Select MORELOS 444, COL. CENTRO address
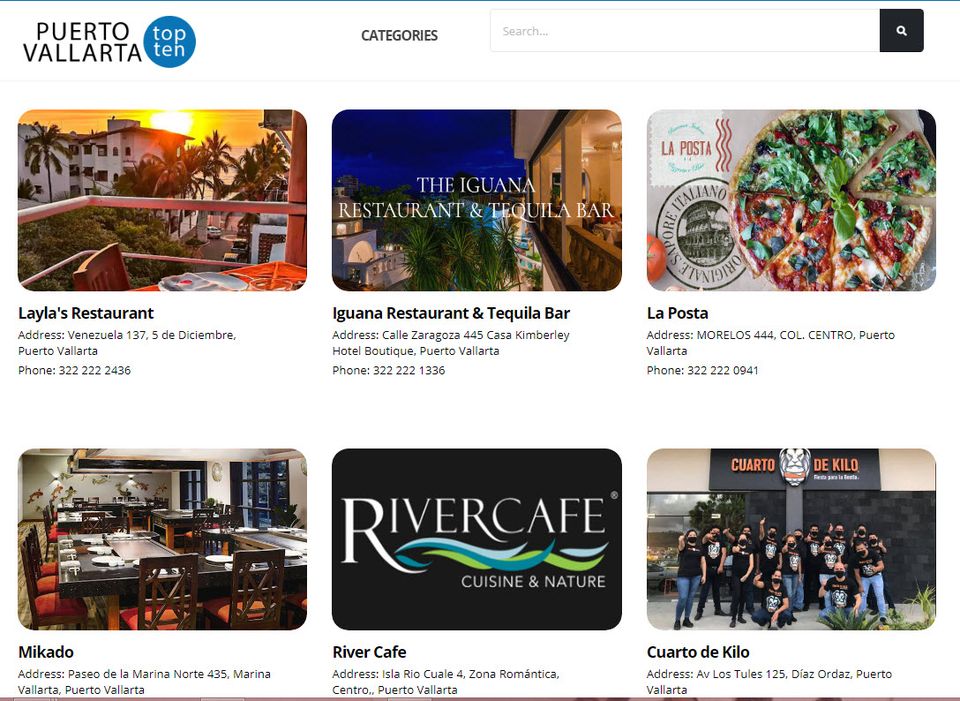960x701 pixels. tap(771, 343)
